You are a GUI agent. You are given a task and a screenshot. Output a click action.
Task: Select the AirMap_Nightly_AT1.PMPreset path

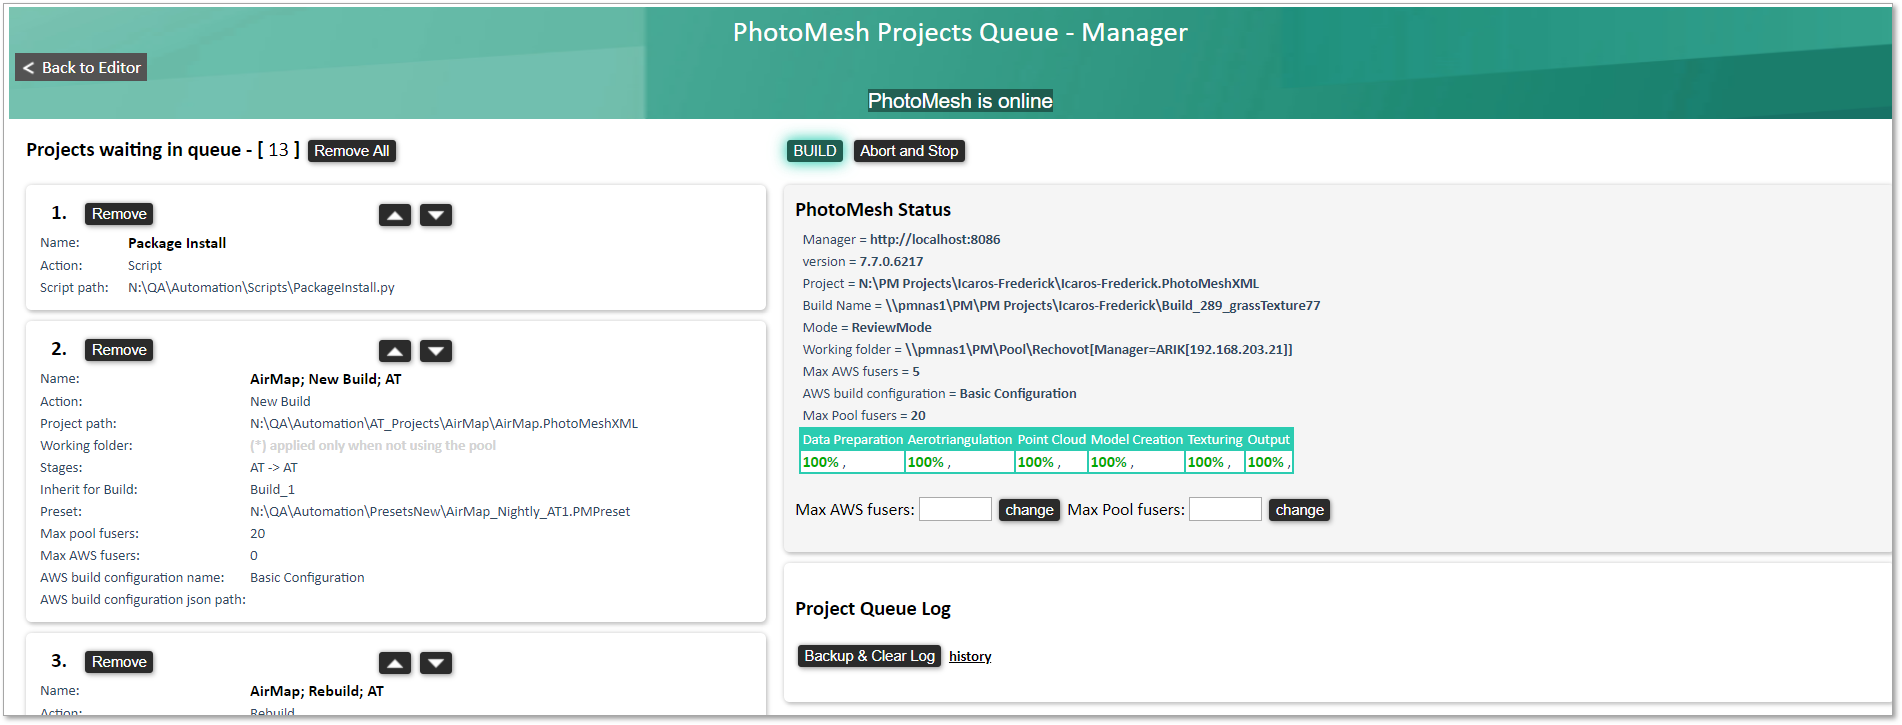pyautogui.click(x=440, y=511)
